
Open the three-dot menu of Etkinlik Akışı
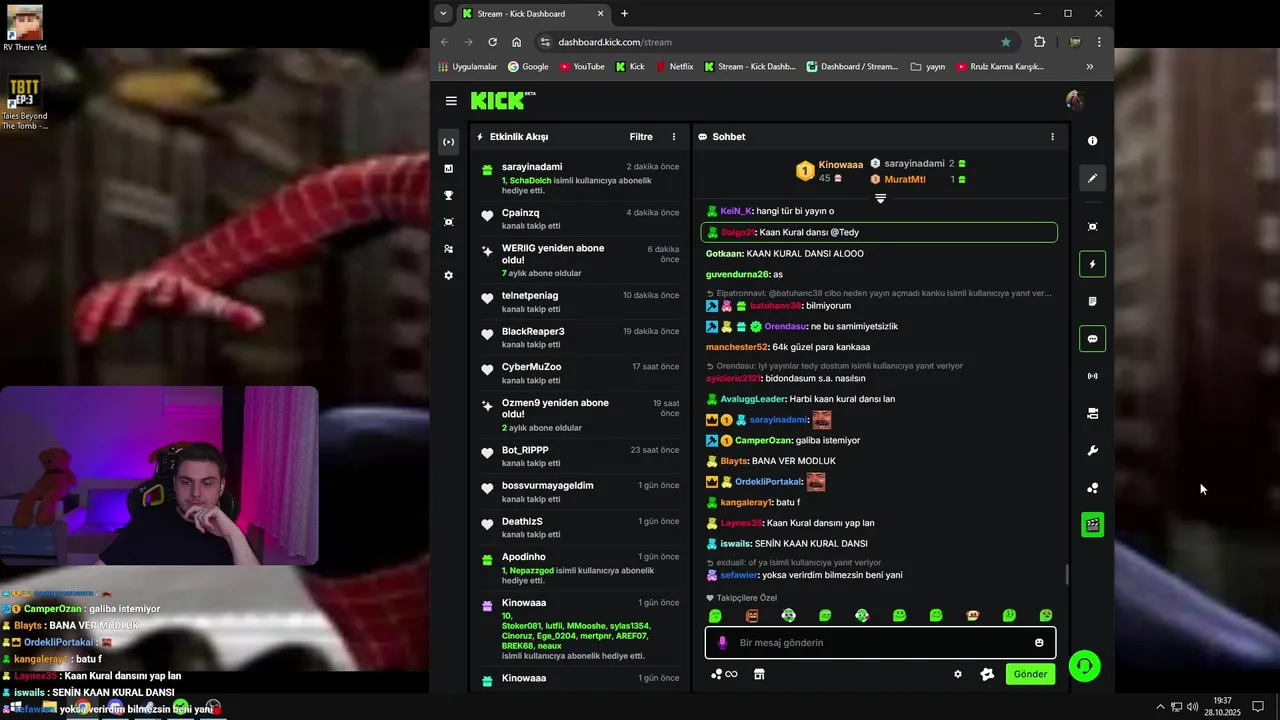673,137
